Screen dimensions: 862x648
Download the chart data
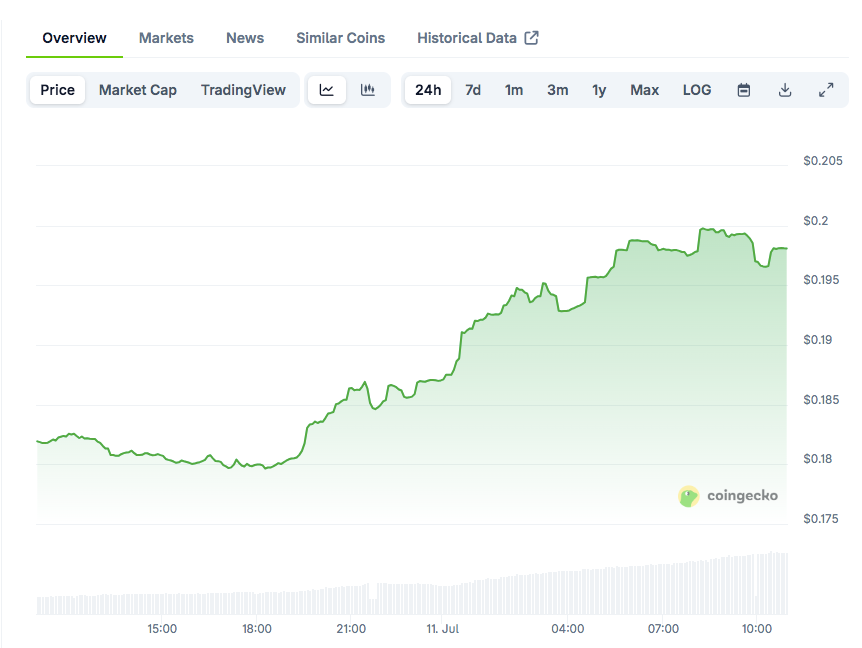(785, 90)
